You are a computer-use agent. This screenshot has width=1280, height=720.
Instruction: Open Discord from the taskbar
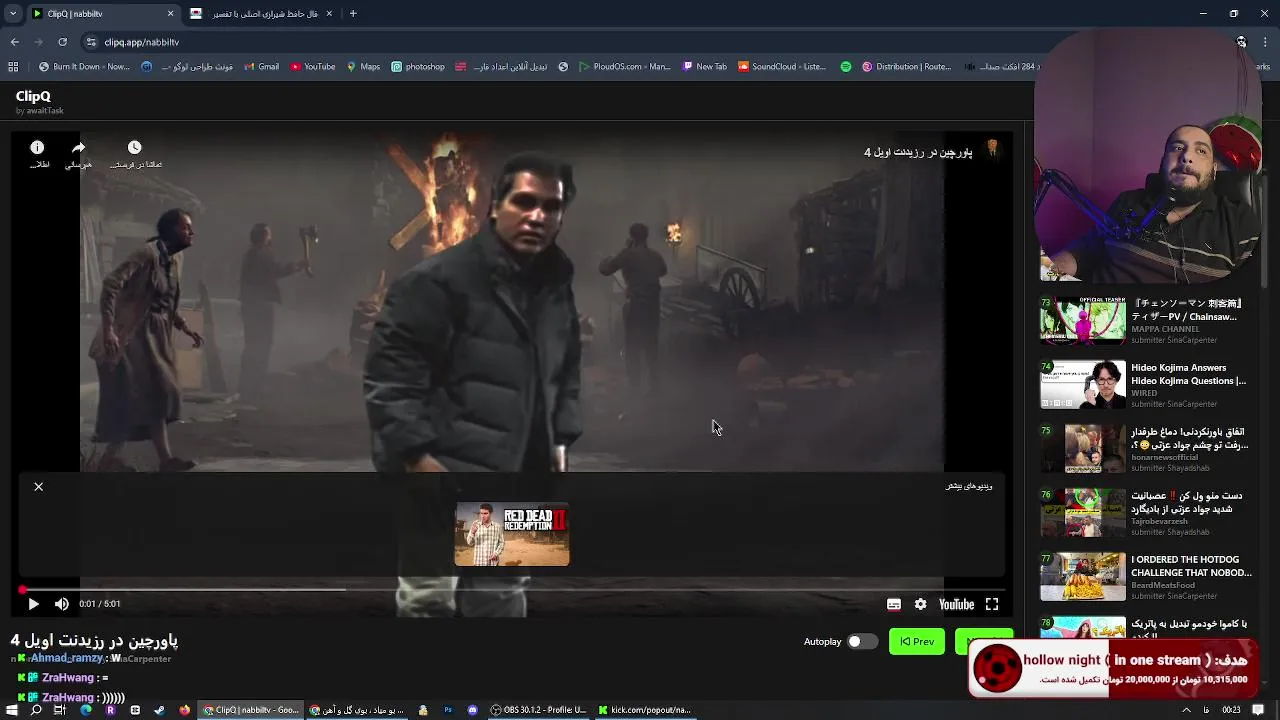(x=472, y=710)
